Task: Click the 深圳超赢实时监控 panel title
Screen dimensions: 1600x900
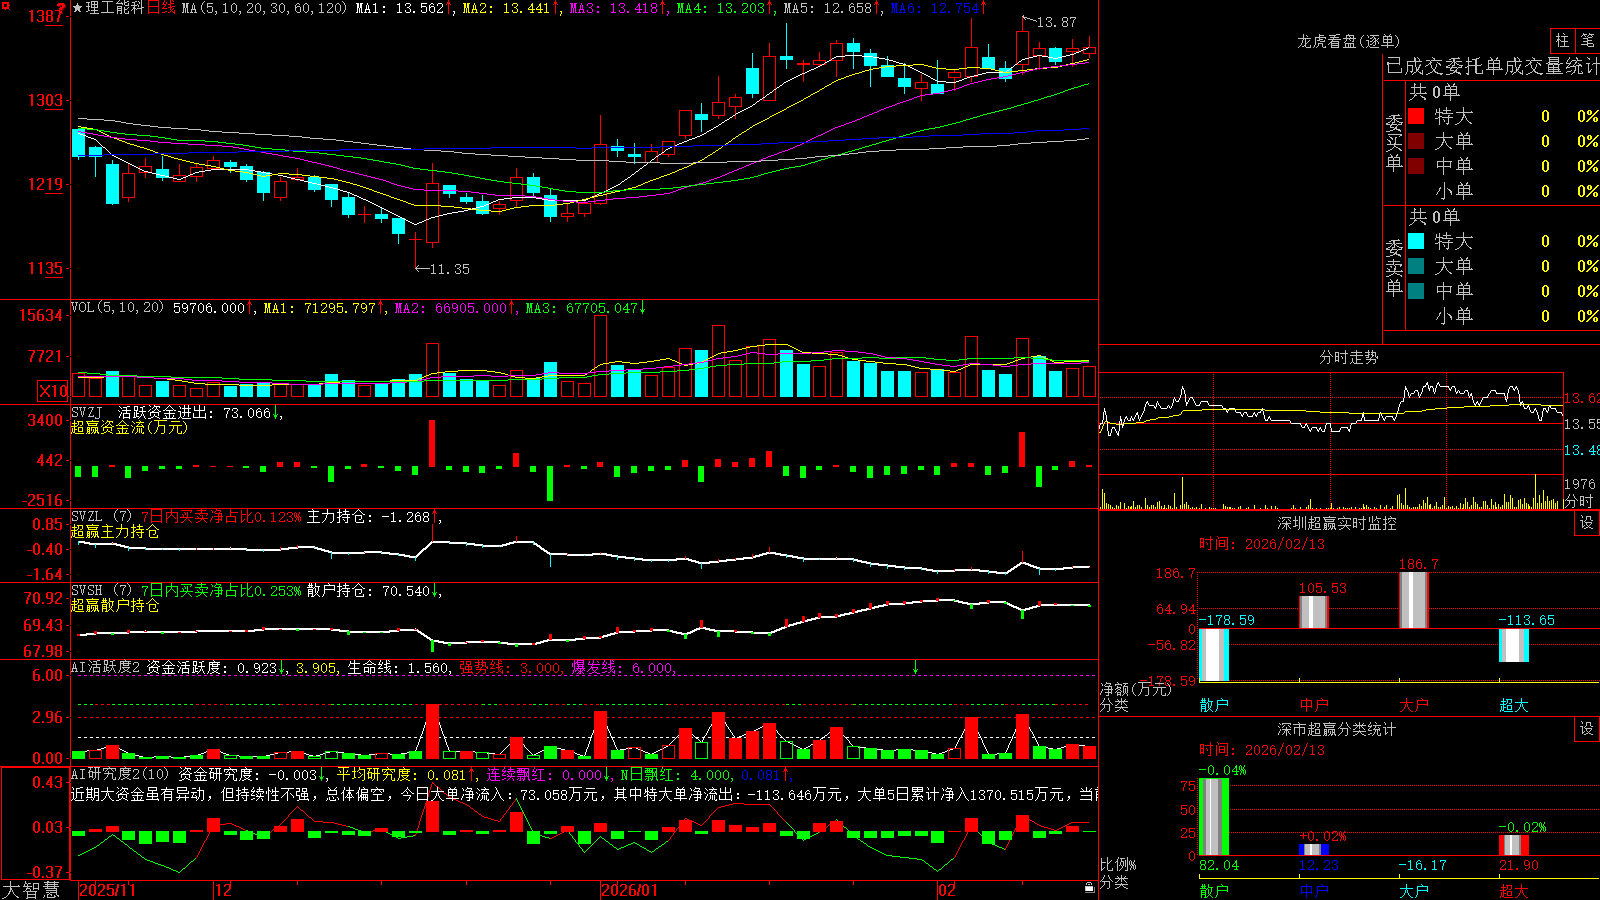Action: 1336,523
